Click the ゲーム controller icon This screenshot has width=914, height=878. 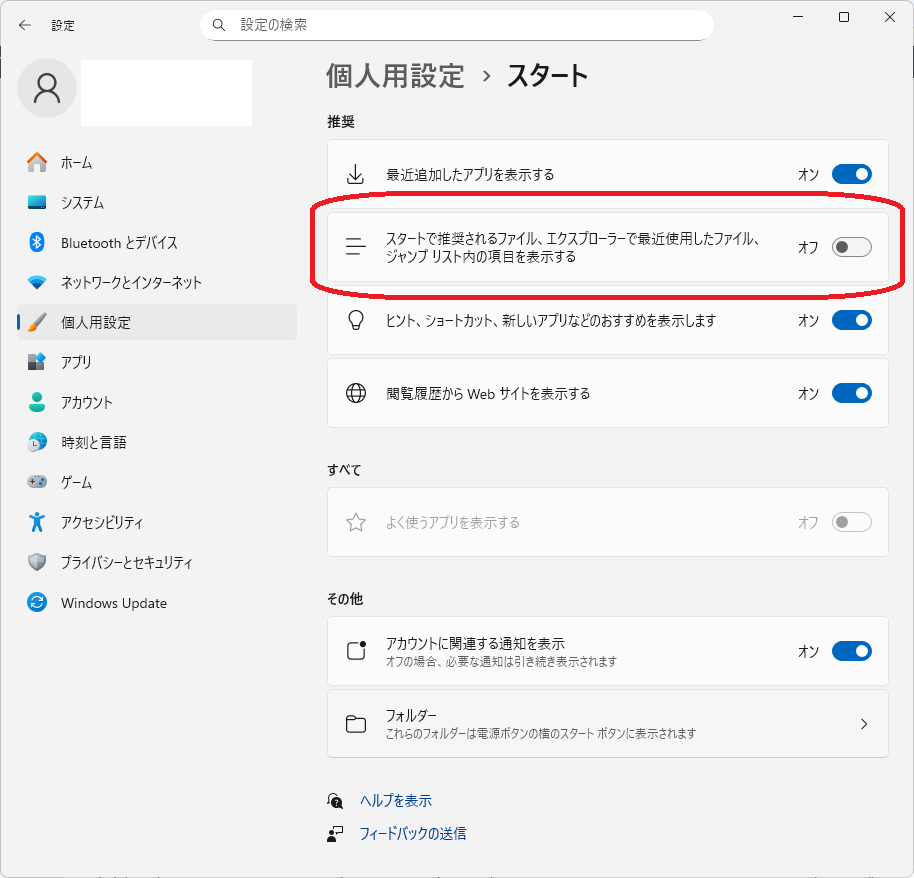[x=37, y=482]
